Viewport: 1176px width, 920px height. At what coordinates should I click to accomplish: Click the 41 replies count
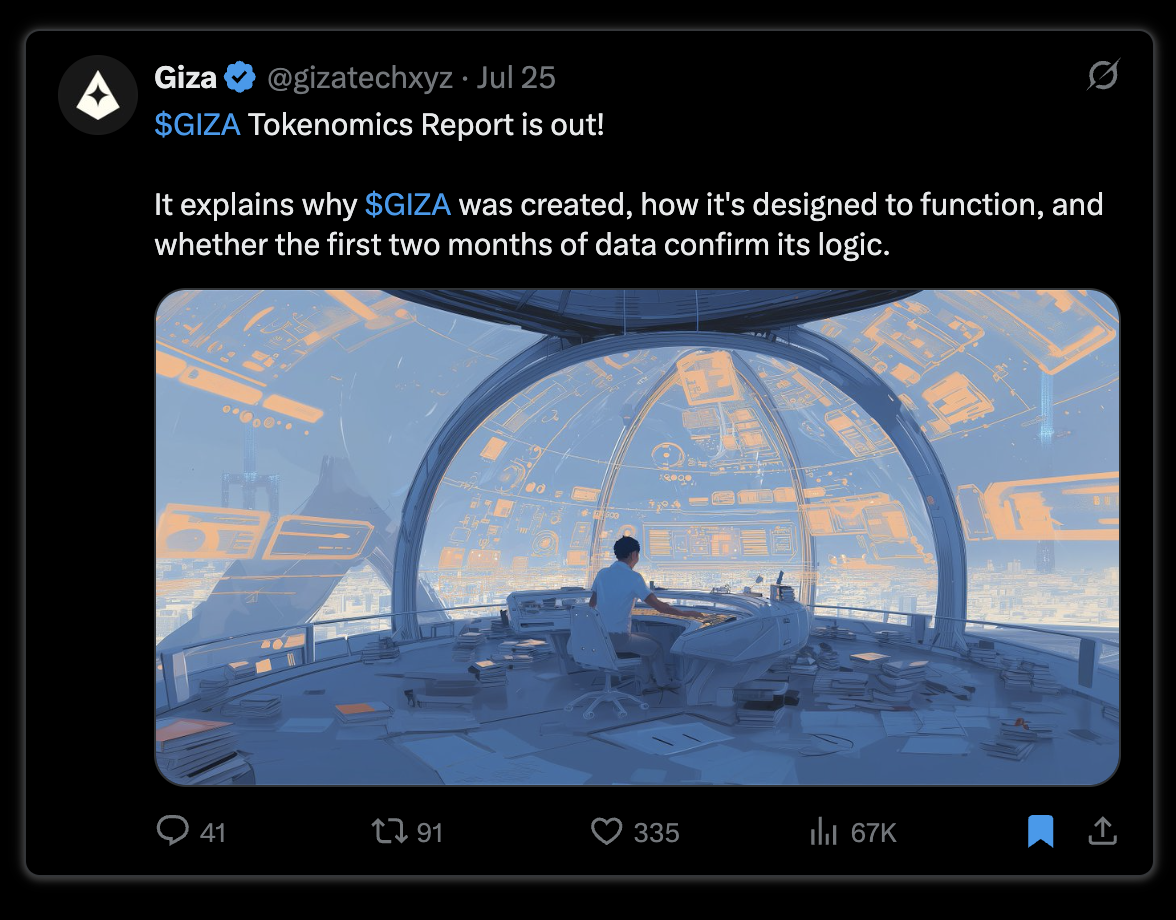click(x=213, y=833)
